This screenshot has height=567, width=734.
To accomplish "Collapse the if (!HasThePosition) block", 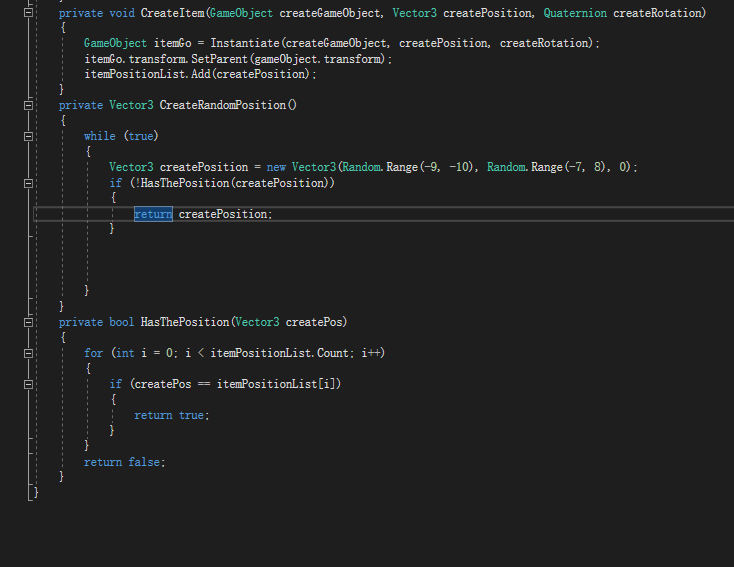I will [x=29, y=183].
